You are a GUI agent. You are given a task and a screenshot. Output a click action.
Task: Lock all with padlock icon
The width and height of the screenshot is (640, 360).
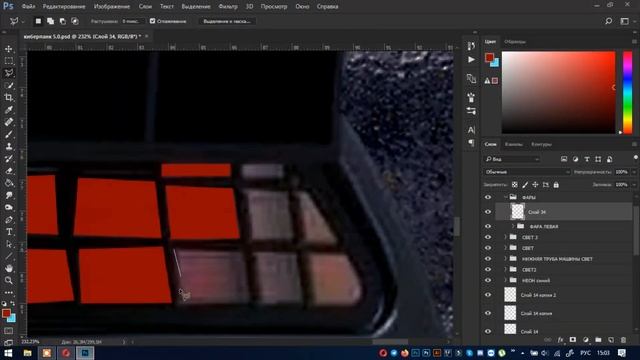(x=556, y=185)
